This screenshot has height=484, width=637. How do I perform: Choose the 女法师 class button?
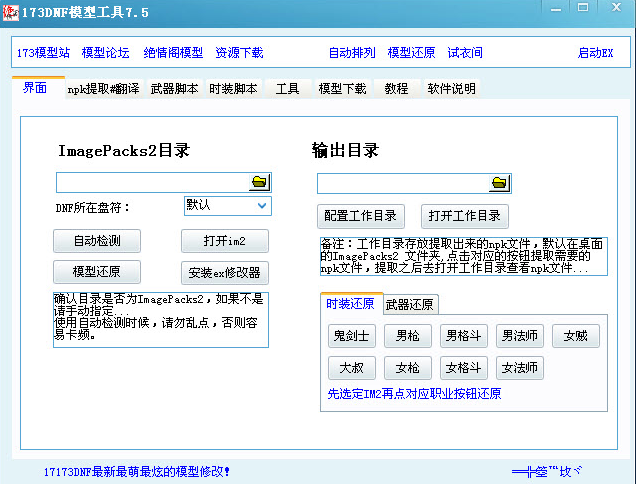pyautogui.click(x=520, y=368)
